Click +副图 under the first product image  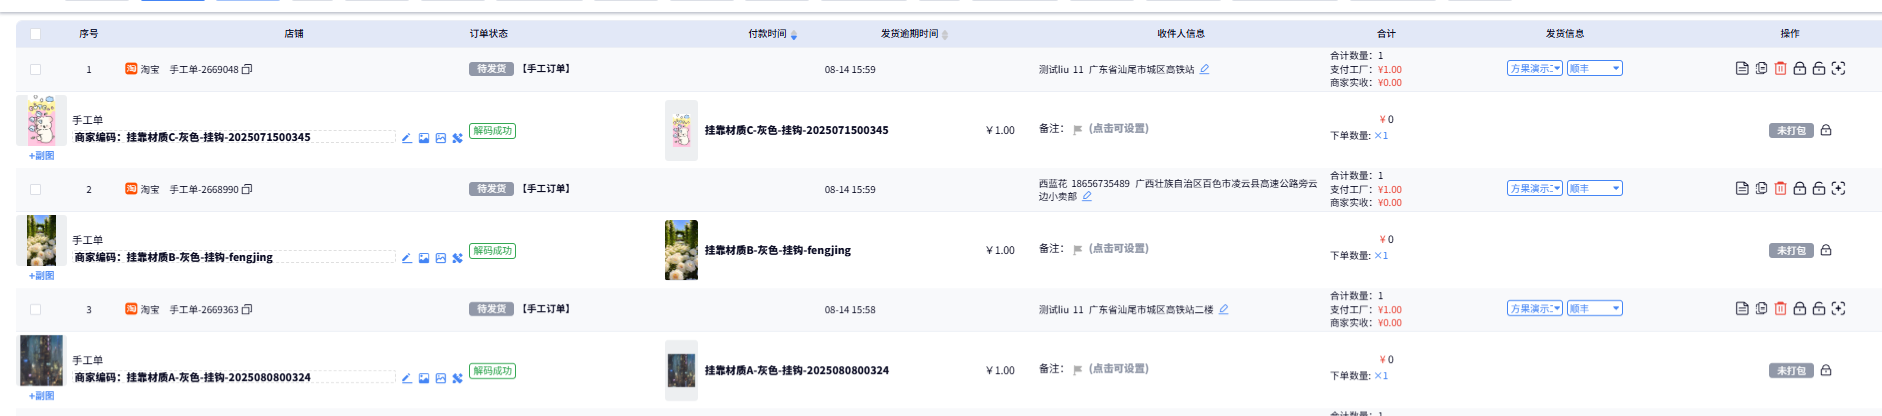point(42,156)
